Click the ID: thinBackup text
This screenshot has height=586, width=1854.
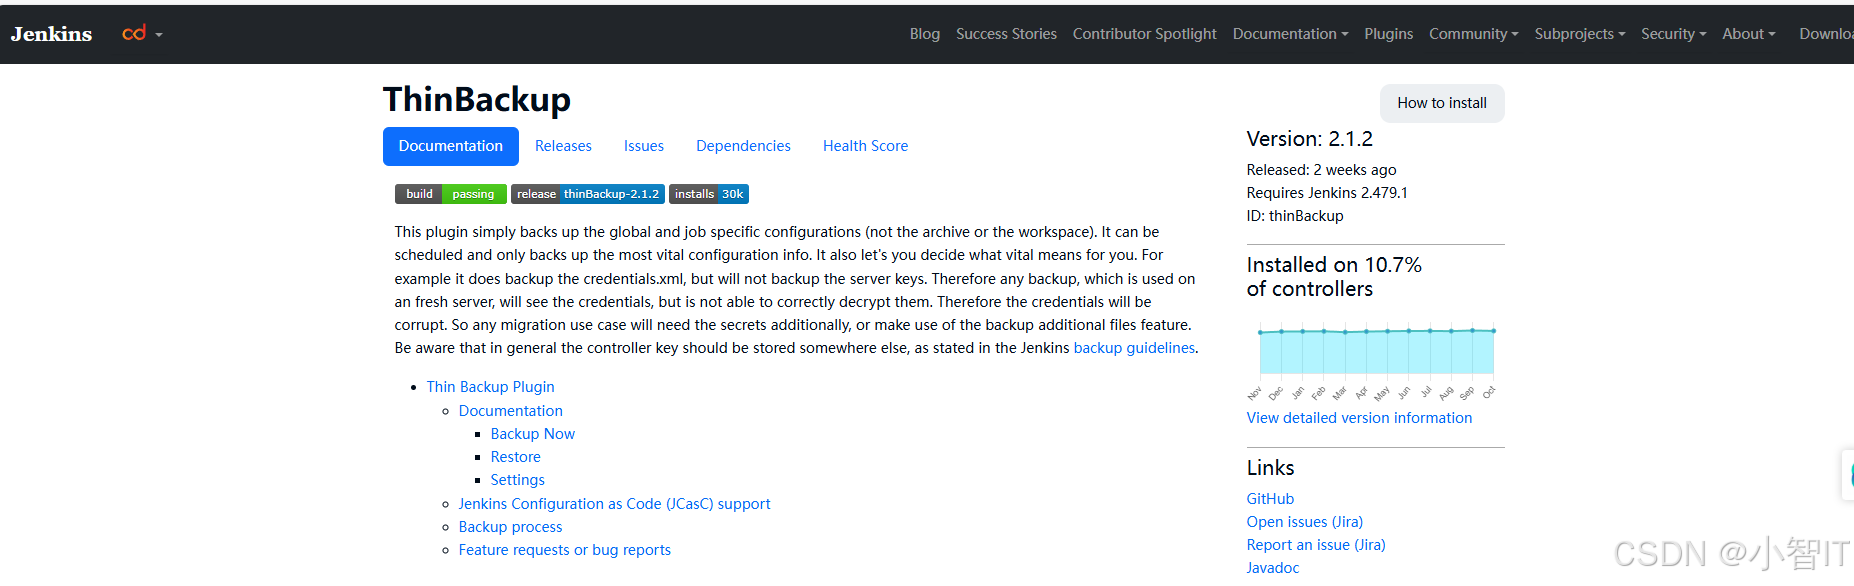click(x=1295, y=216)
